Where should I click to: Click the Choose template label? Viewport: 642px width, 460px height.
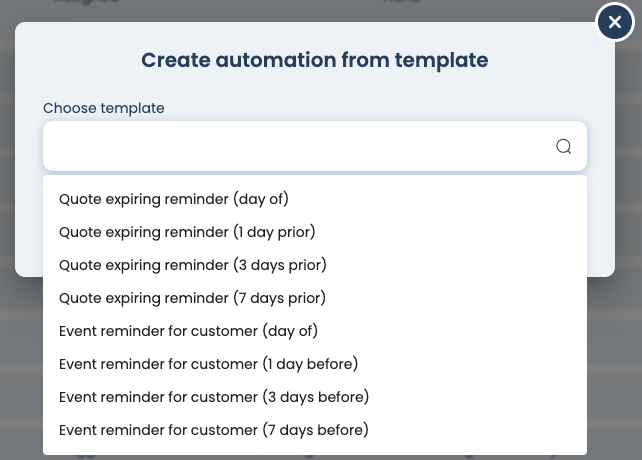point(104,108)
